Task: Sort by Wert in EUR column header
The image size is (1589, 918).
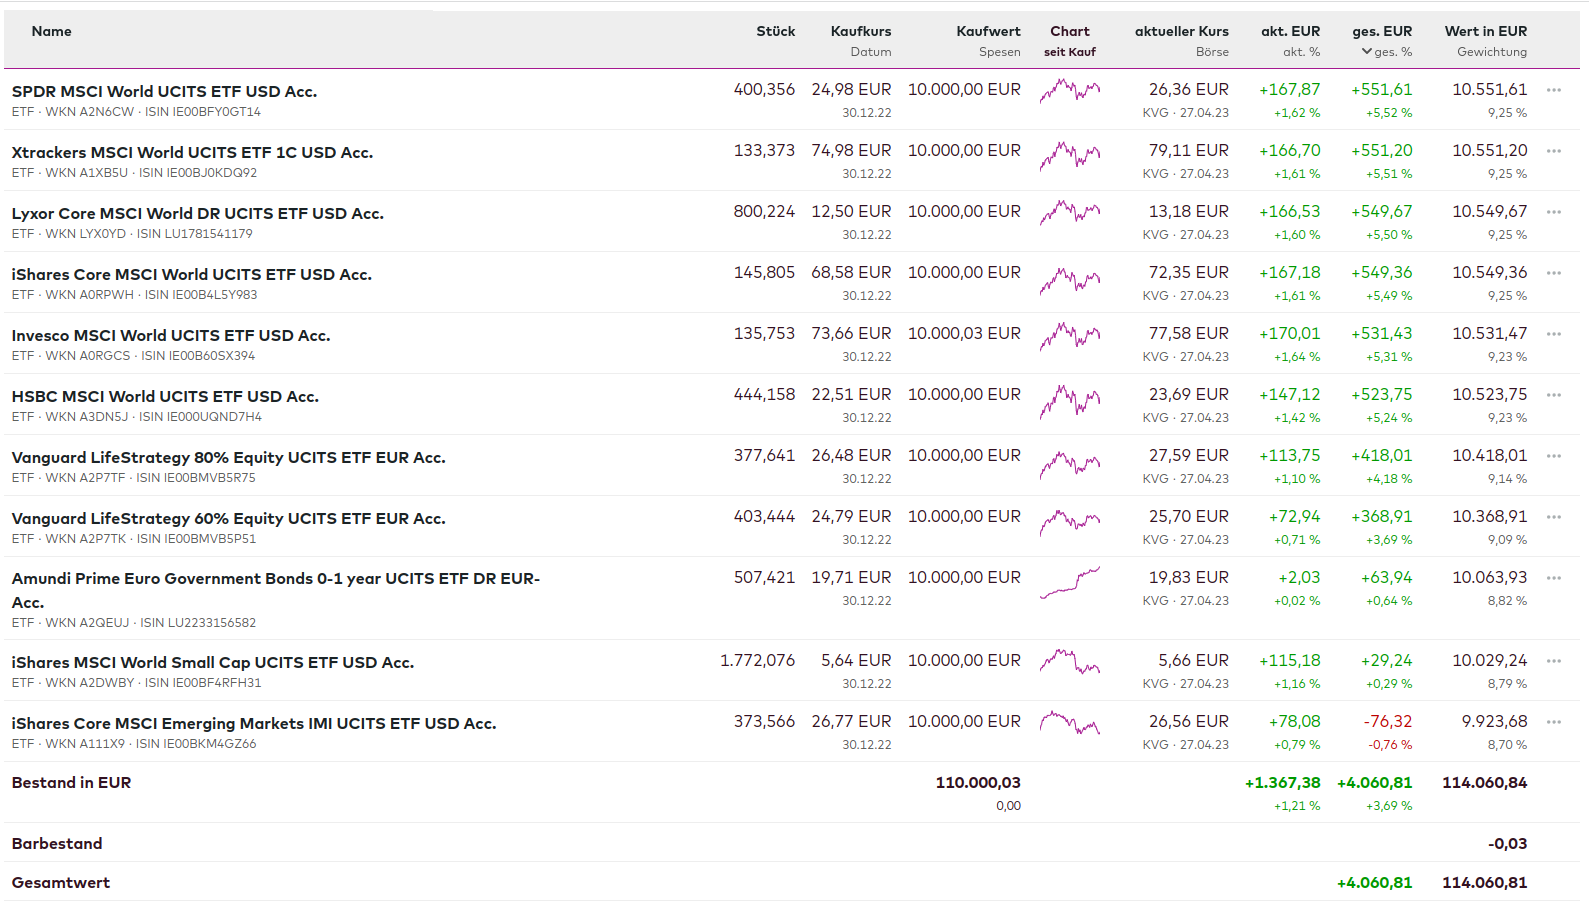Action: (x=1485, y=32)
